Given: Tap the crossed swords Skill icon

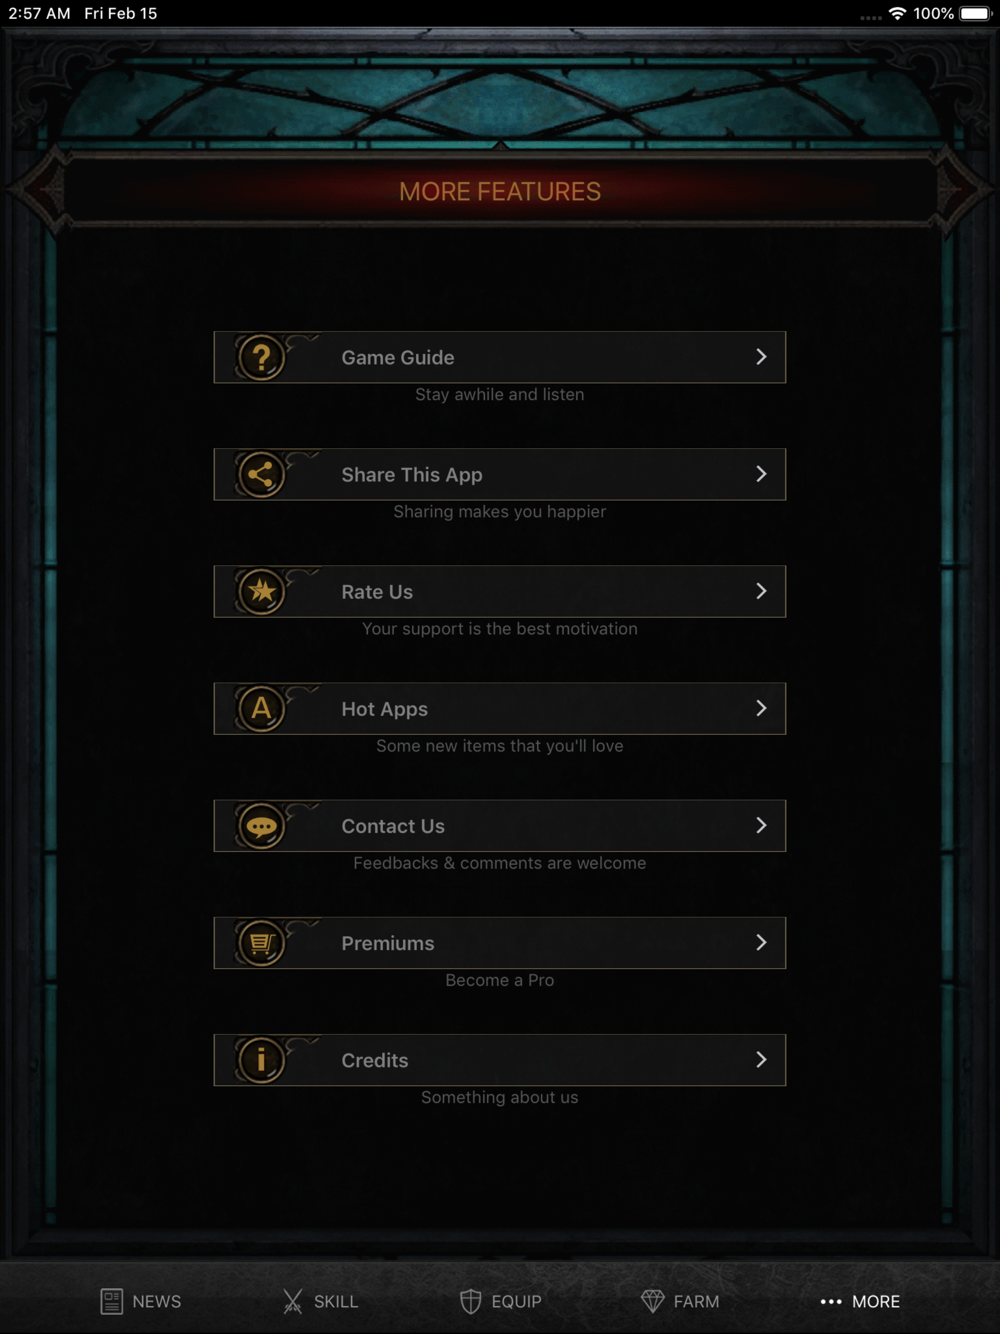Looking at the screenshot, I should coord(292,1301).
